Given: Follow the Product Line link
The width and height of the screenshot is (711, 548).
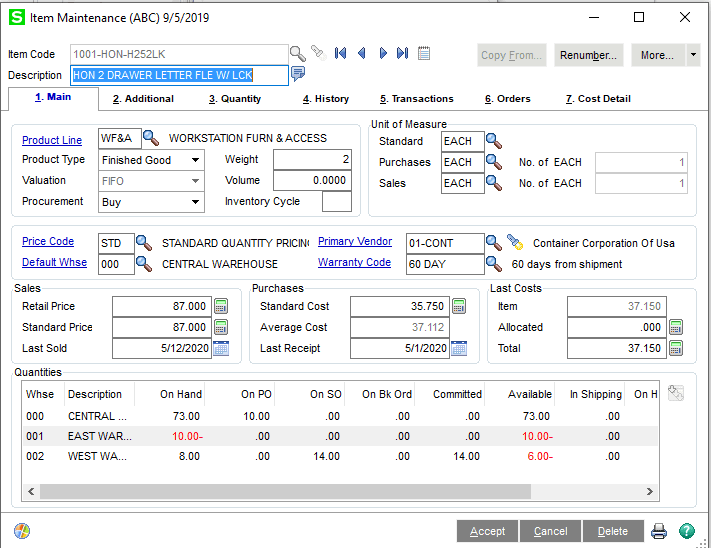Looking at the screenshot, I should [x=52, y=140].
